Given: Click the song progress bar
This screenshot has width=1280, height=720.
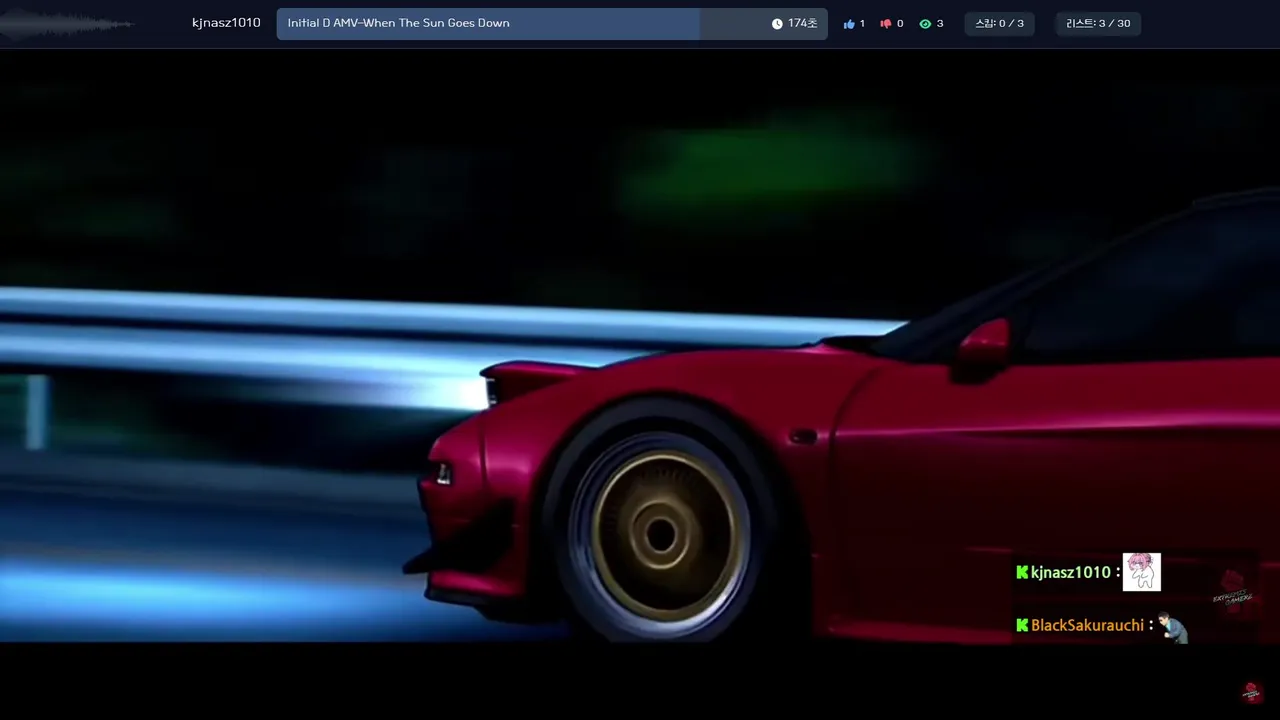Looking at the screenshot, I should click(x=552, y=23).
